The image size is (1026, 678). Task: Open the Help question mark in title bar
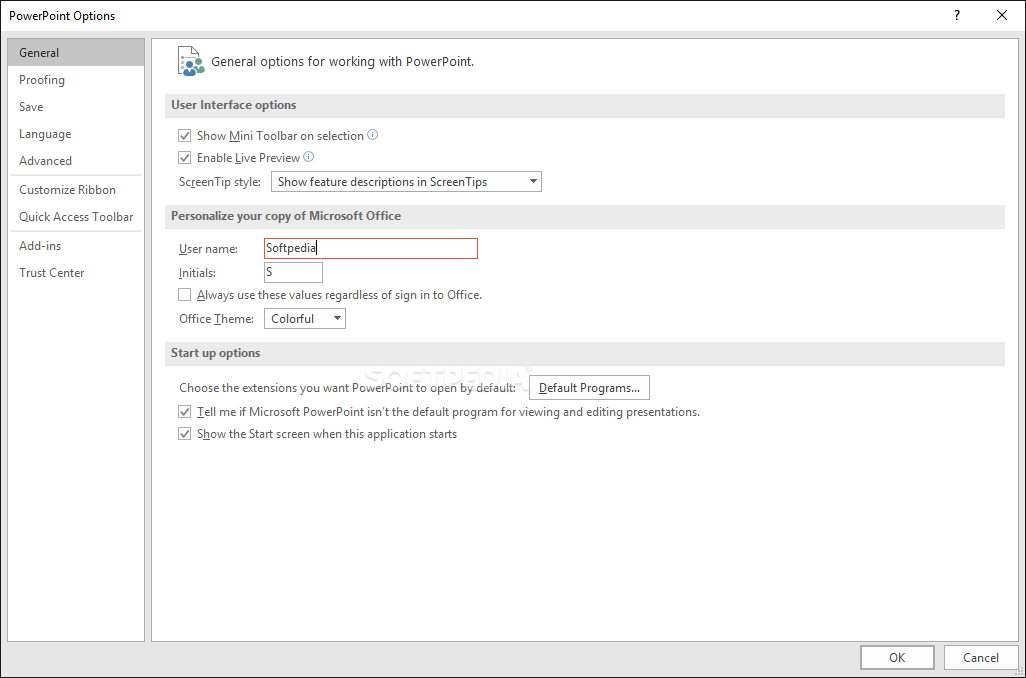[957, 15]
